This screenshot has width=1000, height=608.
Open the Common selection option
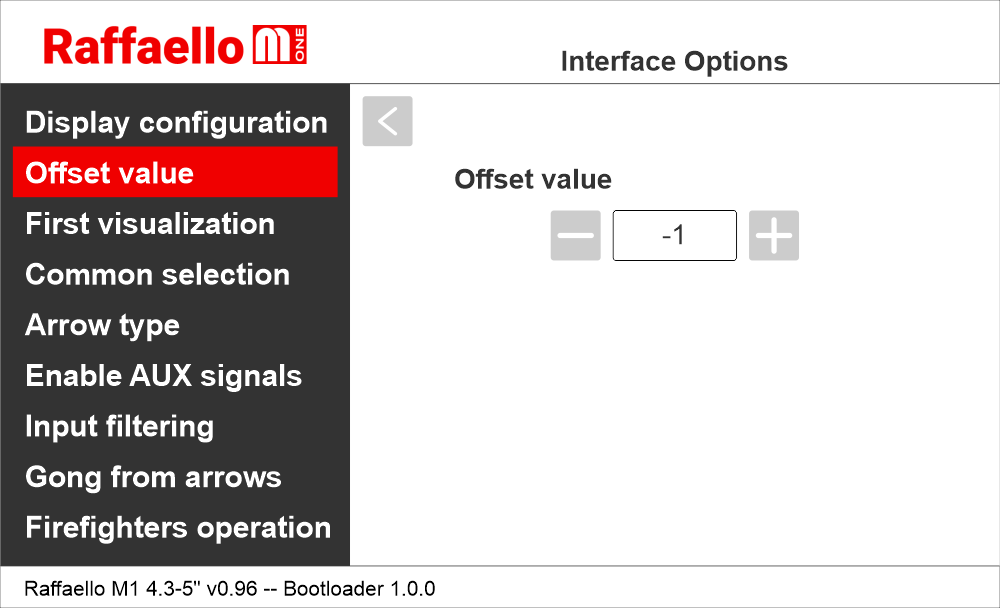(157, 275)
